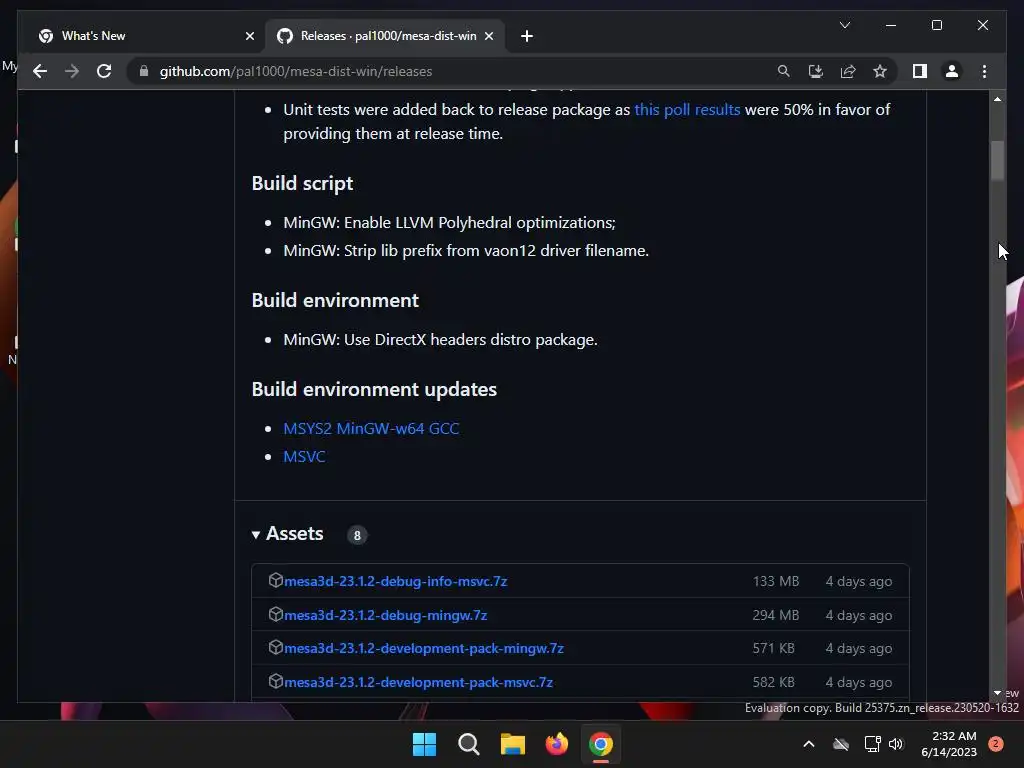Open network status tray icon
The width and height of the screenshot is (1024, 768).
point(872,744)
